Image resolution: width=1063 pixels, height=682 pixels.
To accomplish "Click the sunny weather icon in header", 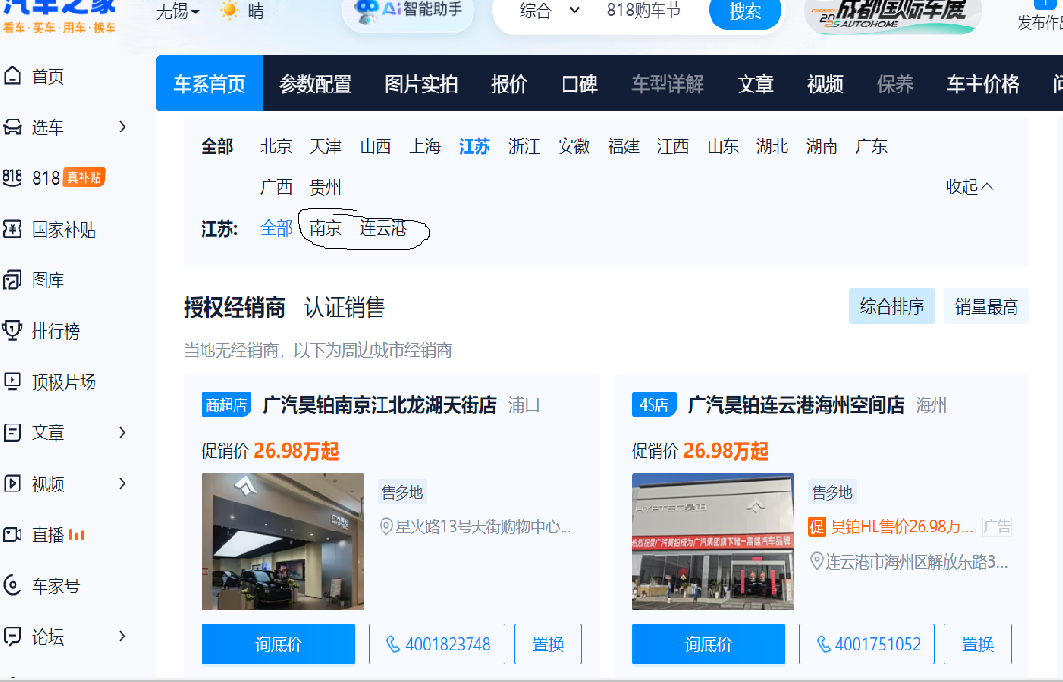I will click(229, 10).
